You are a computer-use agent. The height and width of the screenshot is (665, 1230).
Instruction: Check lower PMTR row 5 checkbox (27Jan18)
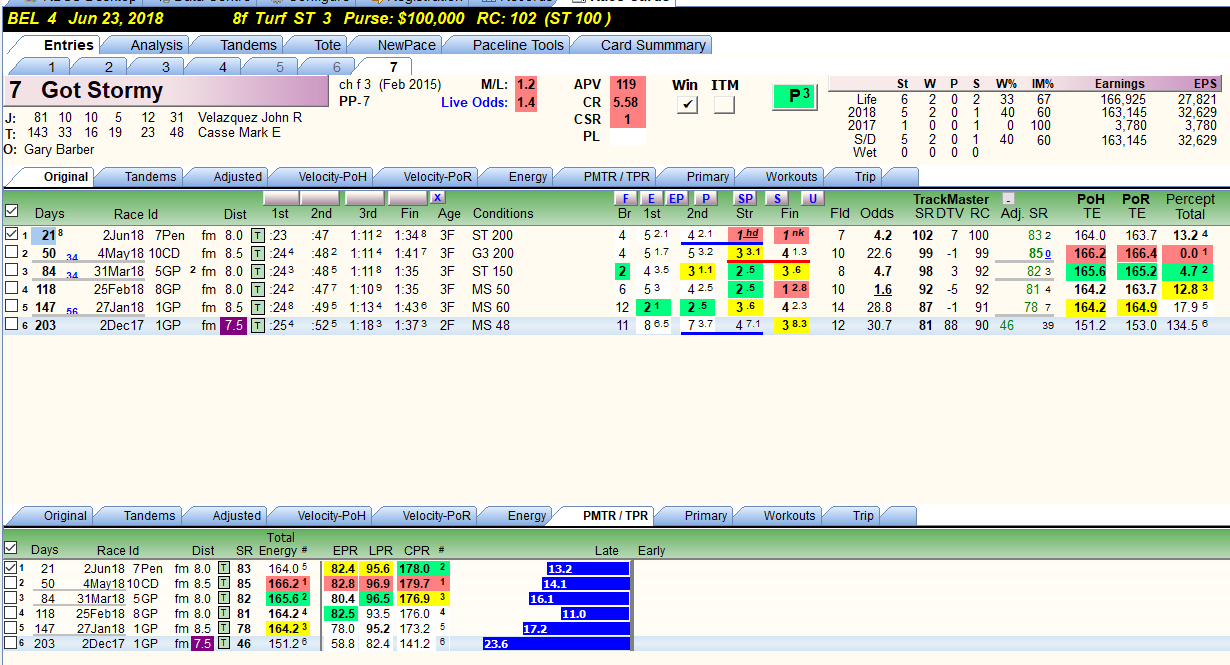pyautogui.click(x=11, y=628)
